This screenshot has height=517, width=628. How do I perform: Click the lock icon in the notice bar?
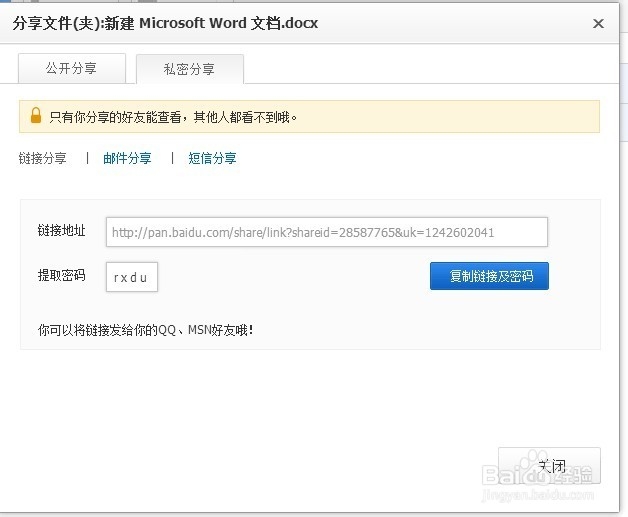click(x=36, y=116)
